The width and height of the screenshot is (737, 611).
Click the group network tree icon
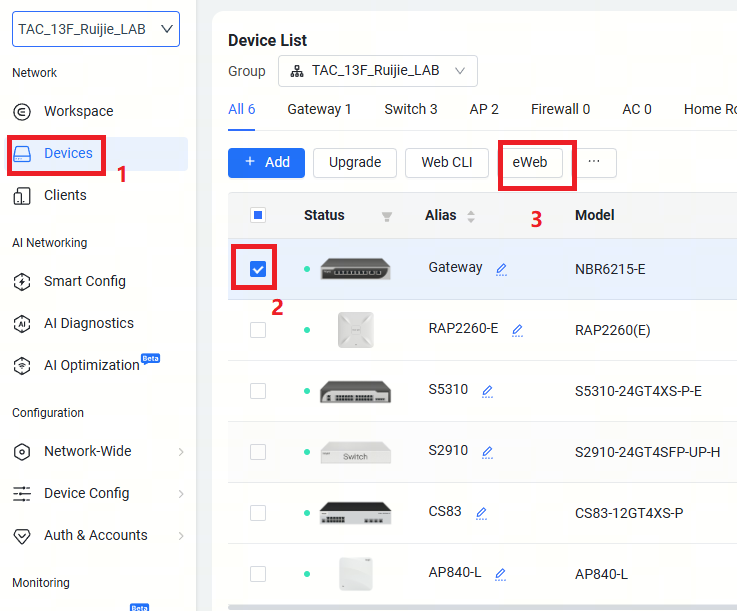point(297,71)
